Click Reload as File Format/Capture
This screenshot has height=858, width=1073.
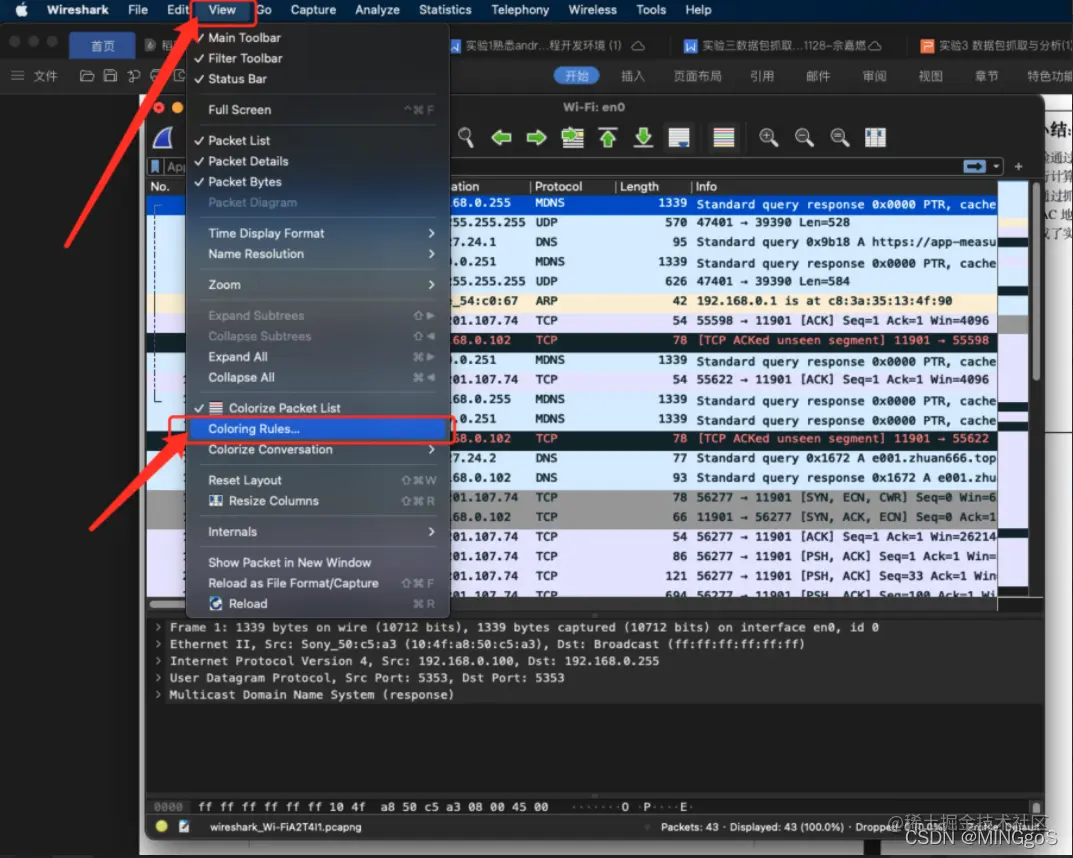pyautogui.click(x=318, y=583)
